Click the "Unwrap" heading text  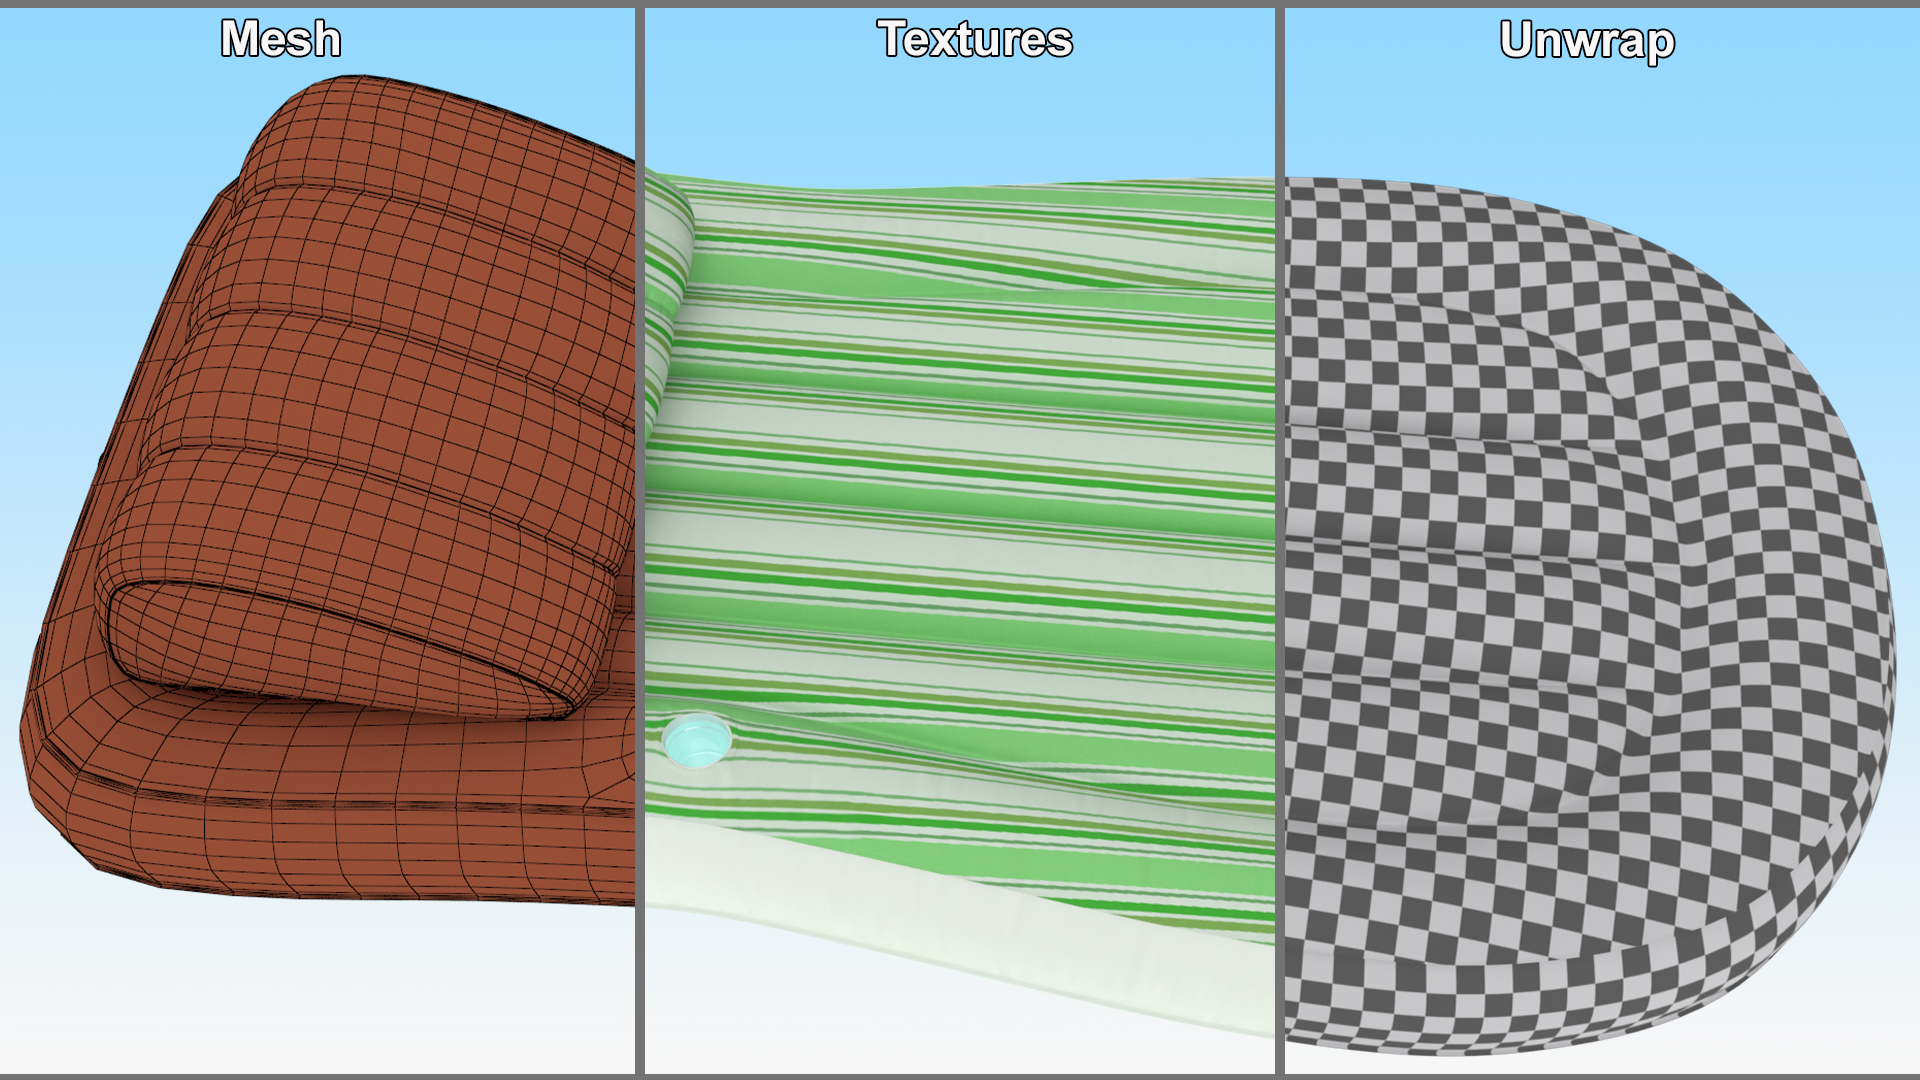point(1587,41)
